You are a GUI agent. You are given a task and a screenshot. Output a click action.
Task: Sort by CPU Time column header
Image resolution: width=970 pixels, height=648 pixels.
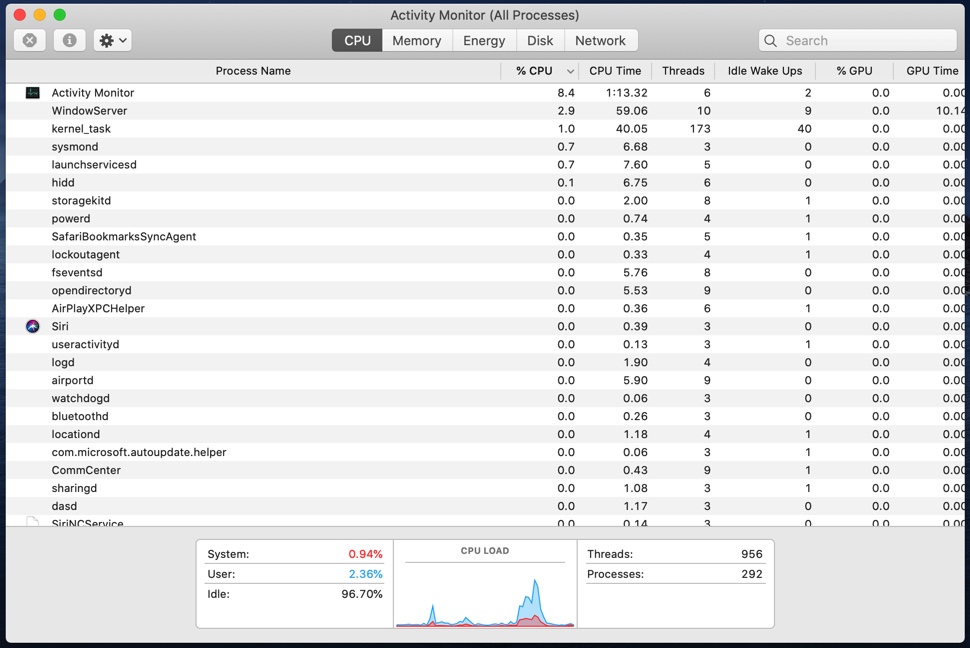point(615,71)
